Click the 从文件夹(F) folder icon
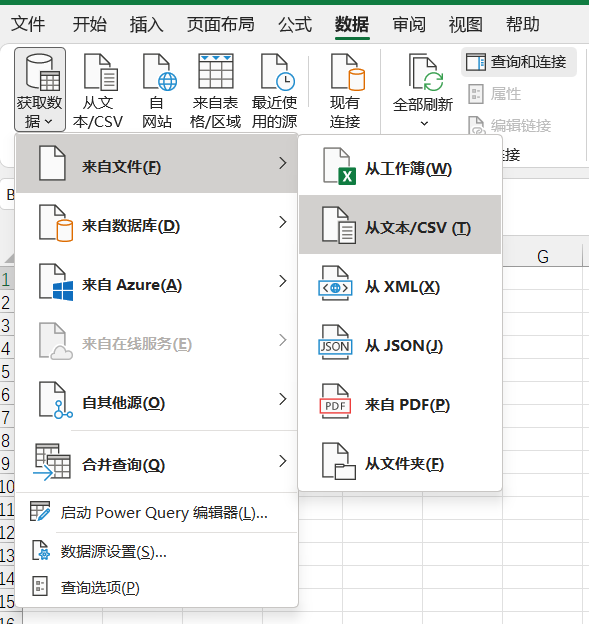The image size is (589, 624). [339, 461]
